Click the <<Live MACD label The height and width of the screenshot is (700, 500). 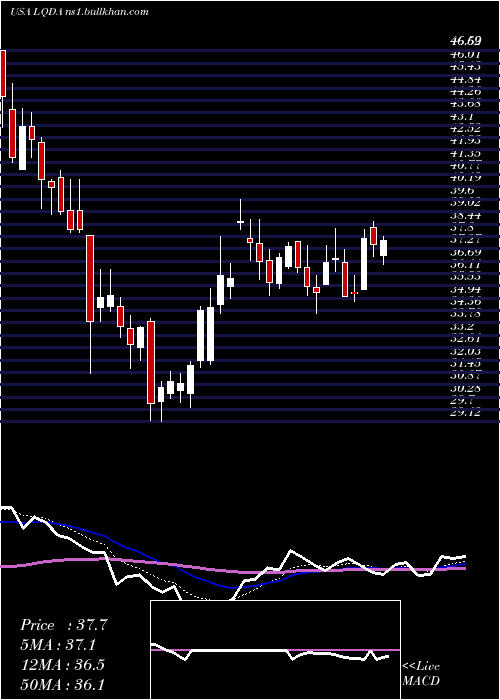coord(421,673)
